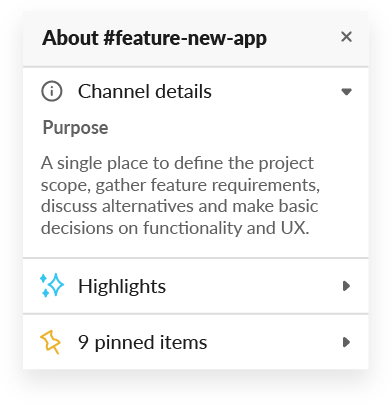Select the Channel details heading text
This screenshot has width=392, height=404.
pyautogui.click(x=145, y=91)
